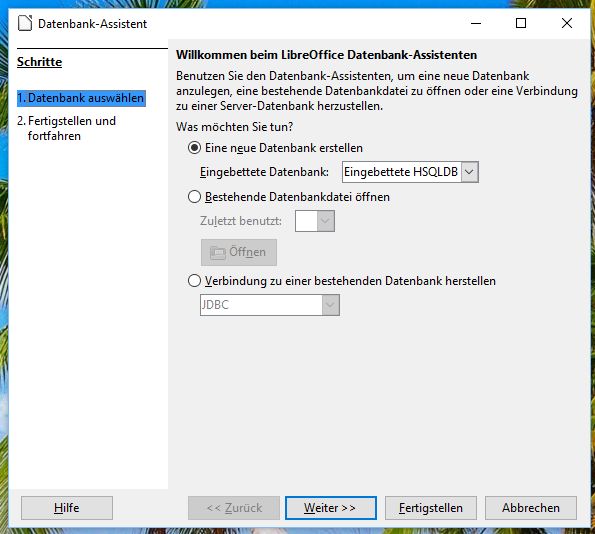Image resolution: width=595 pixels, height=534 pixels.
Task: Proceed with the 'Weiter >>' button
Action: [331, 508]
